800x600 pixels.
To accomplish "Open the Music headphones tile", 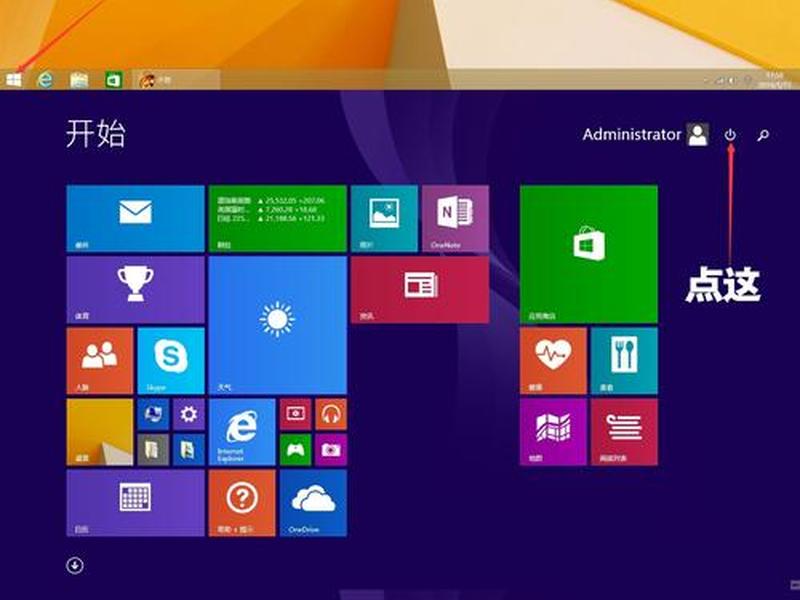I will pyautogui.click(x=331, y=414).
